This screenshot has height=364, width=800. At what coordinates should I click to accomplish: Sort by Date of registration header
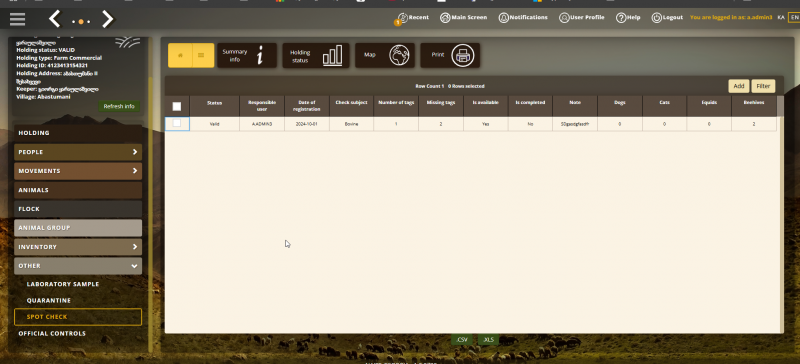(307, 106)
